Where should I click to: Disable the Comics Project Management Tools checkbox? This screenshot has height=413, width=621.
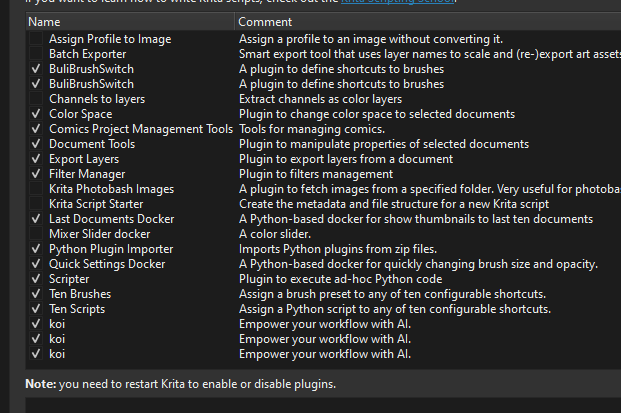pyautogui.click(x=36, y=129)
